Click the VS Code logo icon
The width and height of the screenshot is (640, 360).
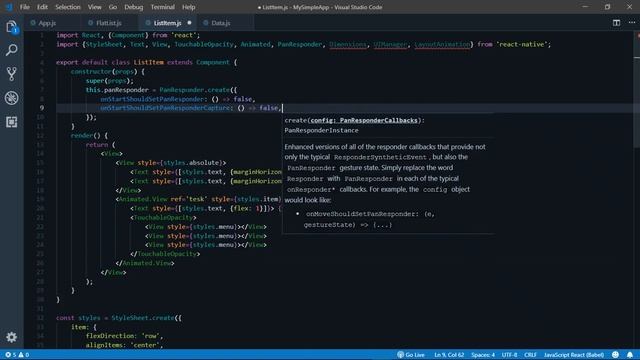9,7
